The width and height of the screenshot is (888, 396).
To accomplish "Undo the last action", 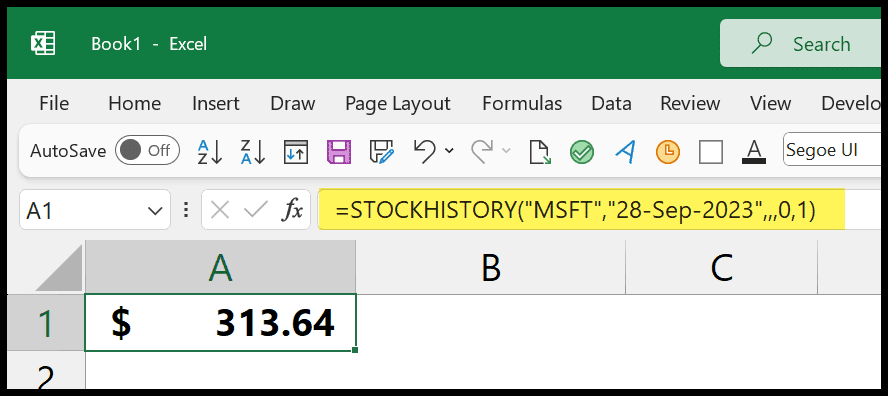I will point(424,152).
